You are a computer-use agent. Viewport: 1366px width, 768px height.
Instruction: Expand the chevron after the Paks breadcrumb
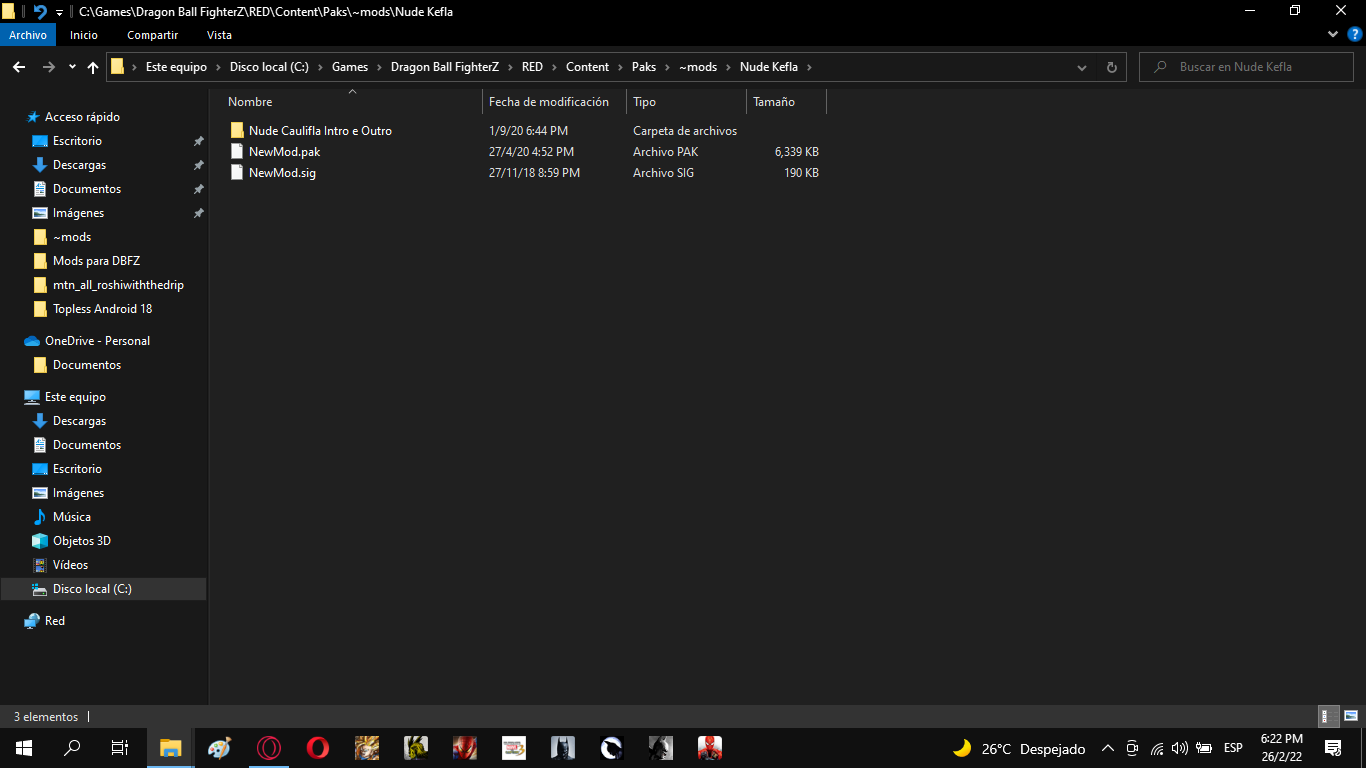click(x=667, y=67)
